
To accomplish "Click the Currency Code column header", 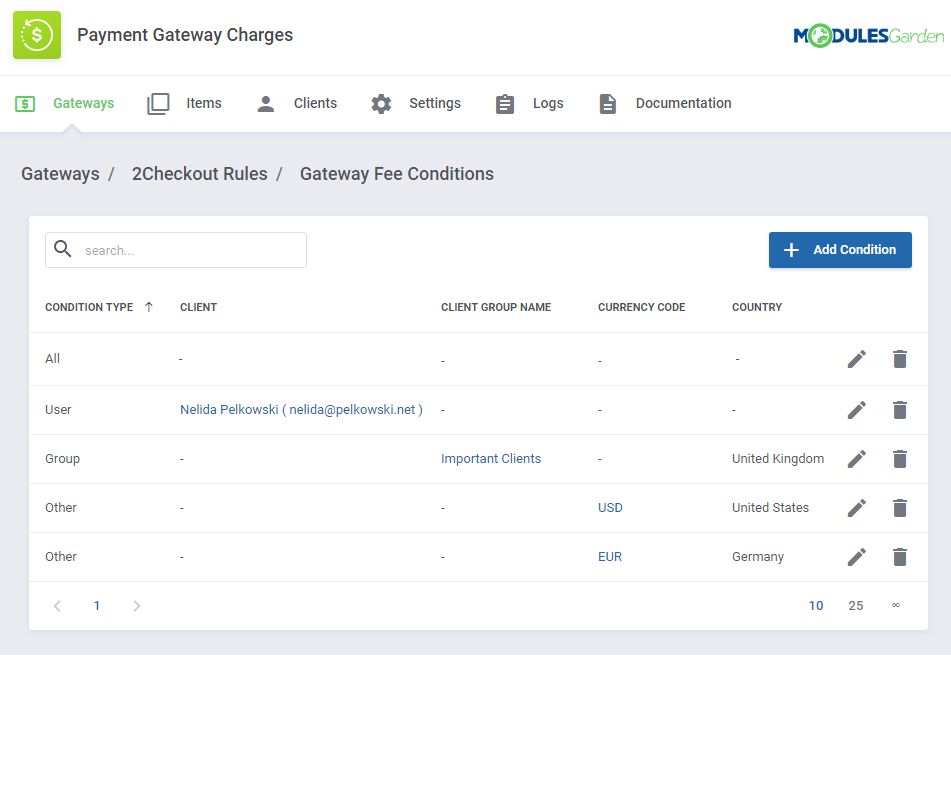I will coord(642,307).
